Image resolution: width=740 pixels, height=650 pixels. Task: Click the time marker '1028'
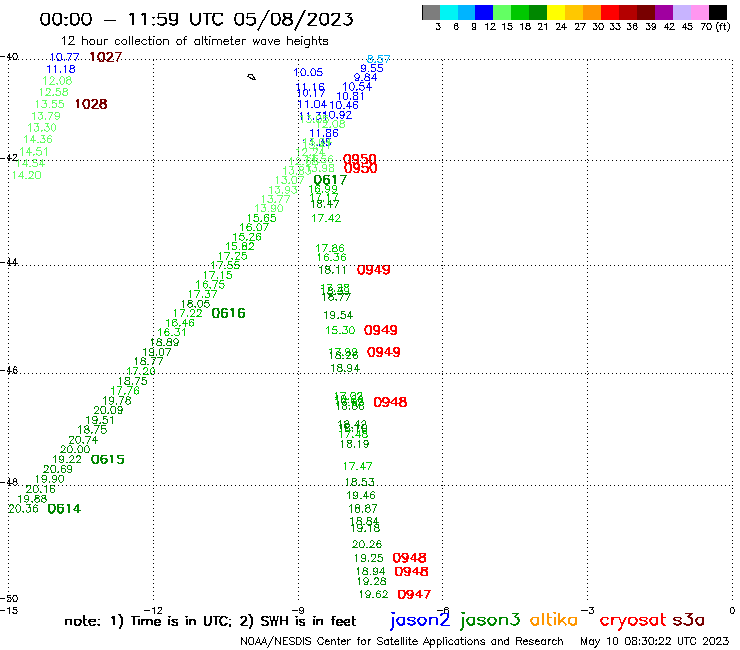(x=91, y=104)
